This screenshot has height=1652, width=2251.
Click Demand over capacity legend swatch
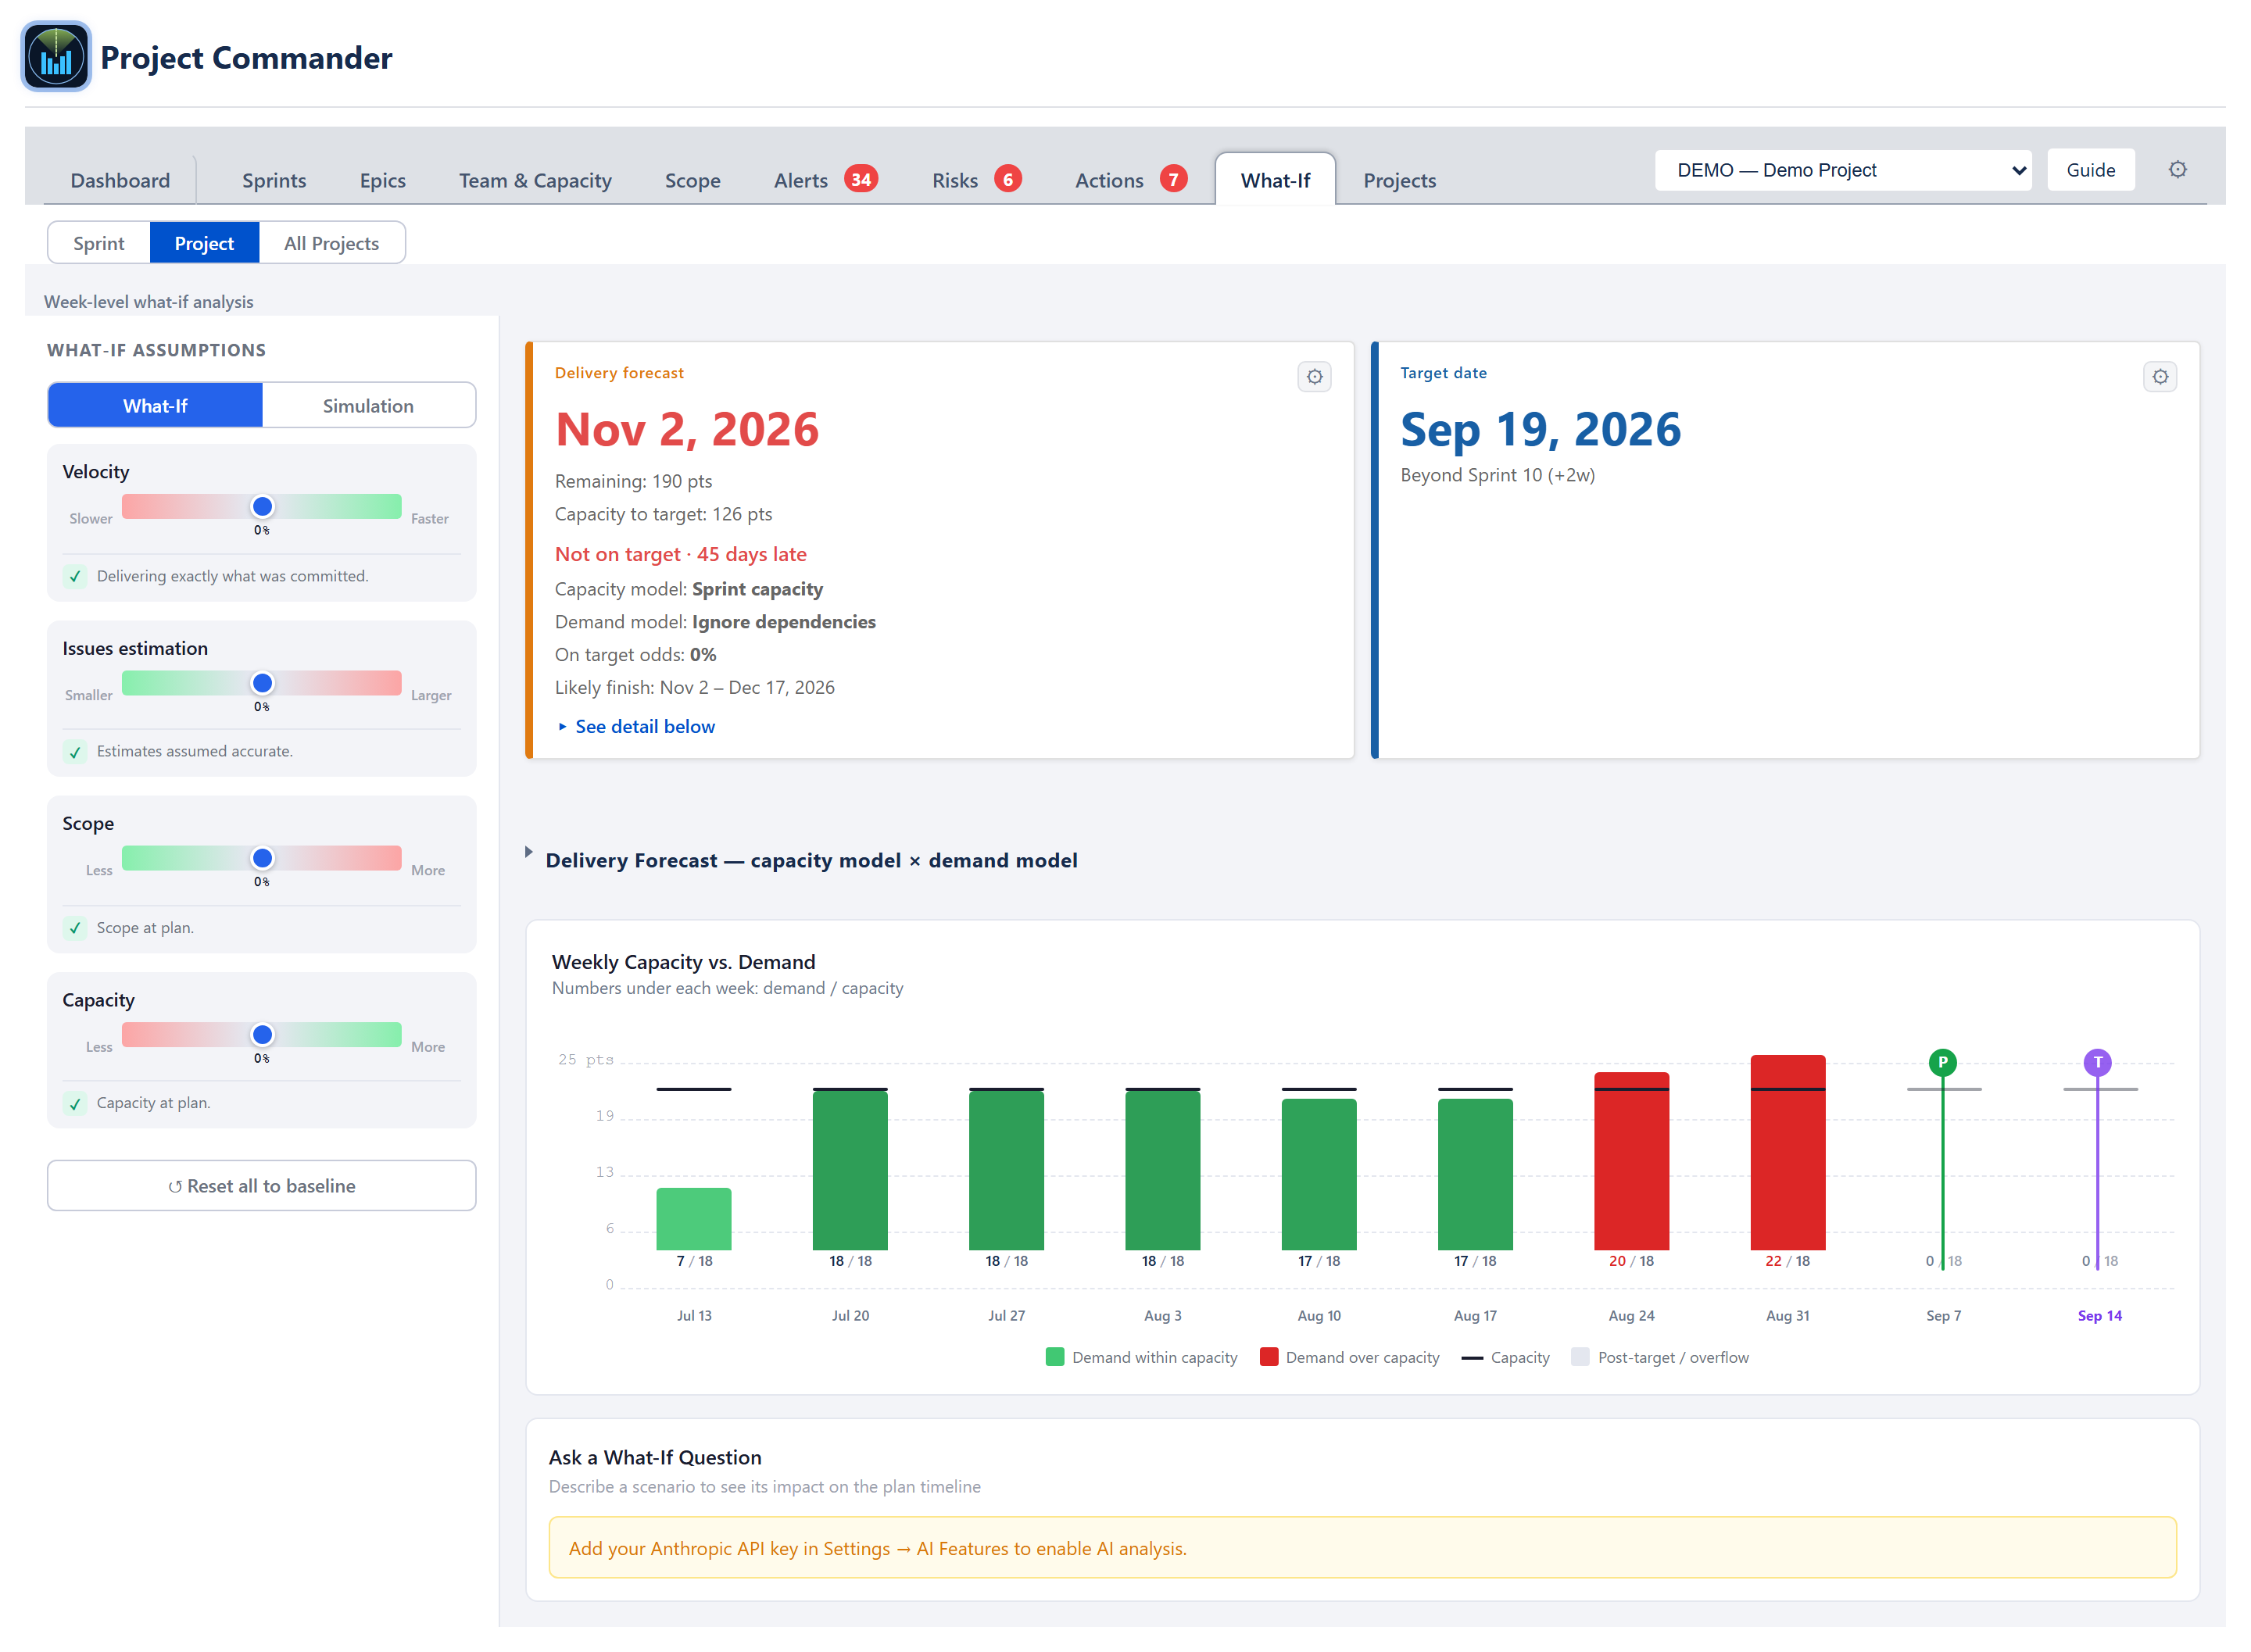tap(1268, 1357)
